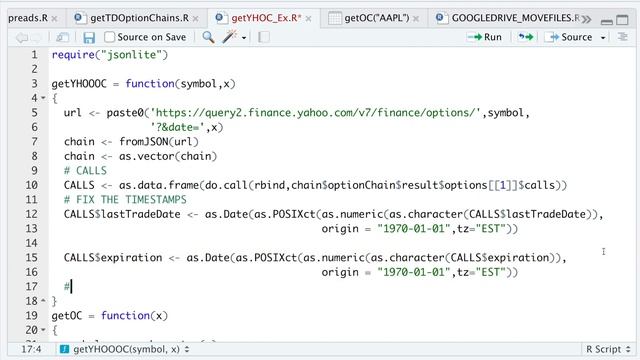Click CALLS$expiration at start of line 15
Screen dimensions: 640x360
(x=113, y=258)
